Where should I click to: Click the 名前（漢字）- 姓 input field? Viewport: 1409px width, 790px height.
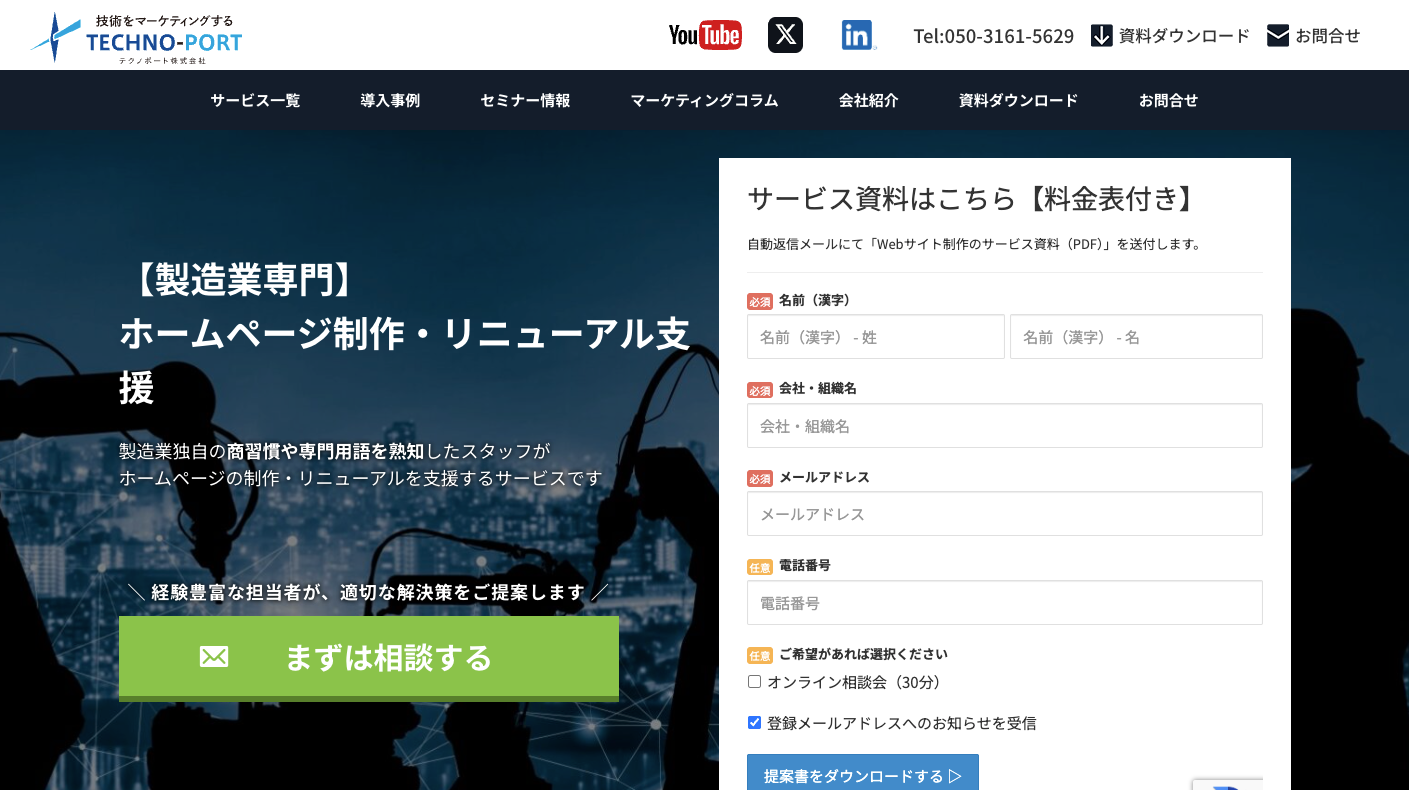point(875,337)
